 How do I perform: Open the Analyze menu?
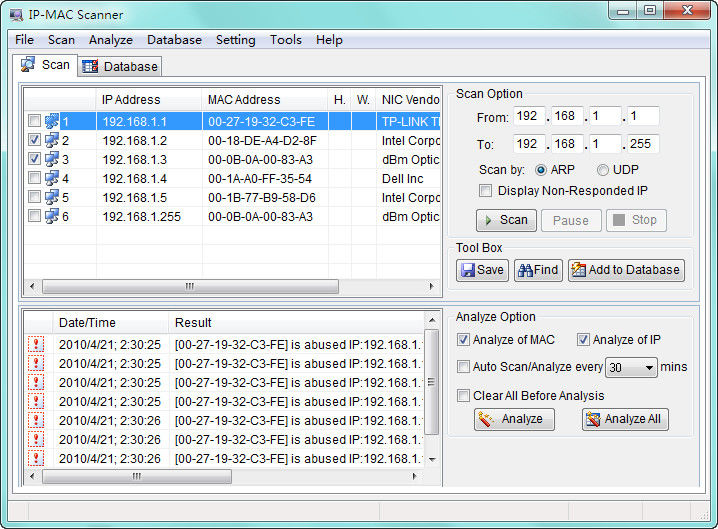(110, 40)
